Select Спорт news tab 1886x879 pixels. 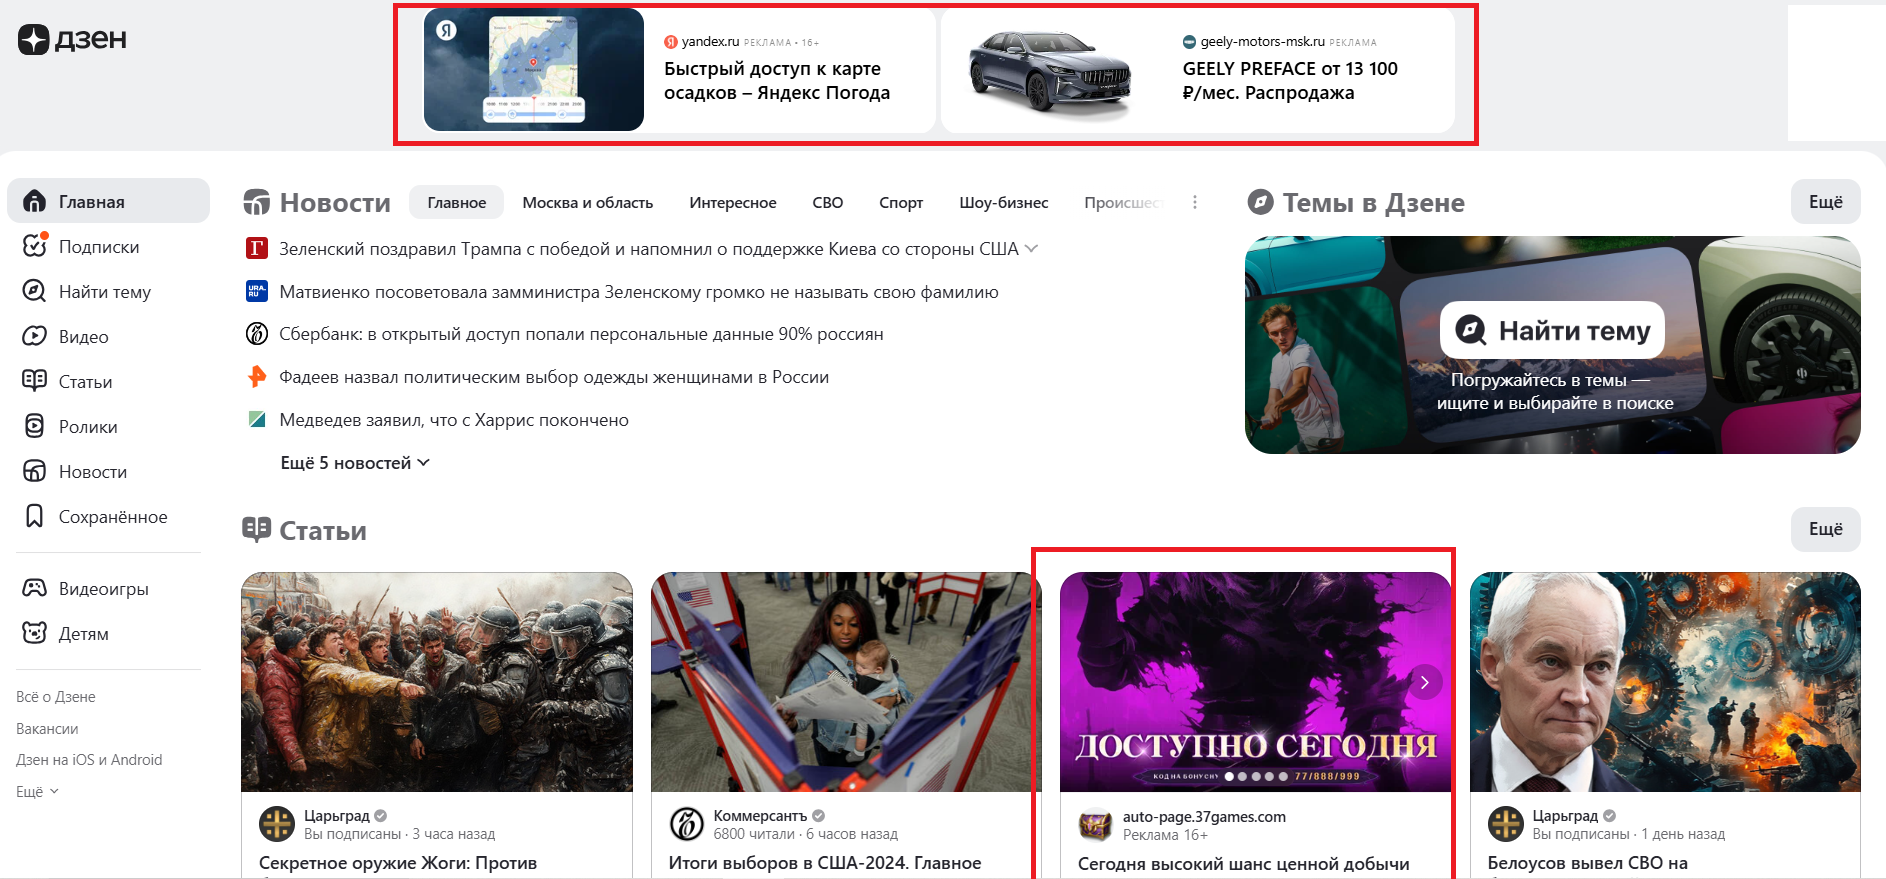coord(901,202)
